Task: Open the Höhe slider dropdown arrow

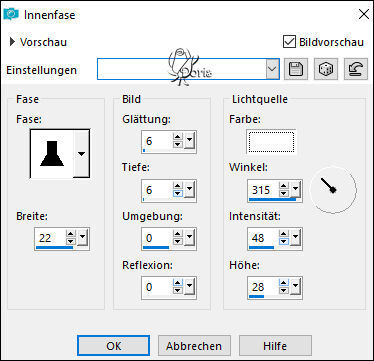Action: click(x=295, y=287)
